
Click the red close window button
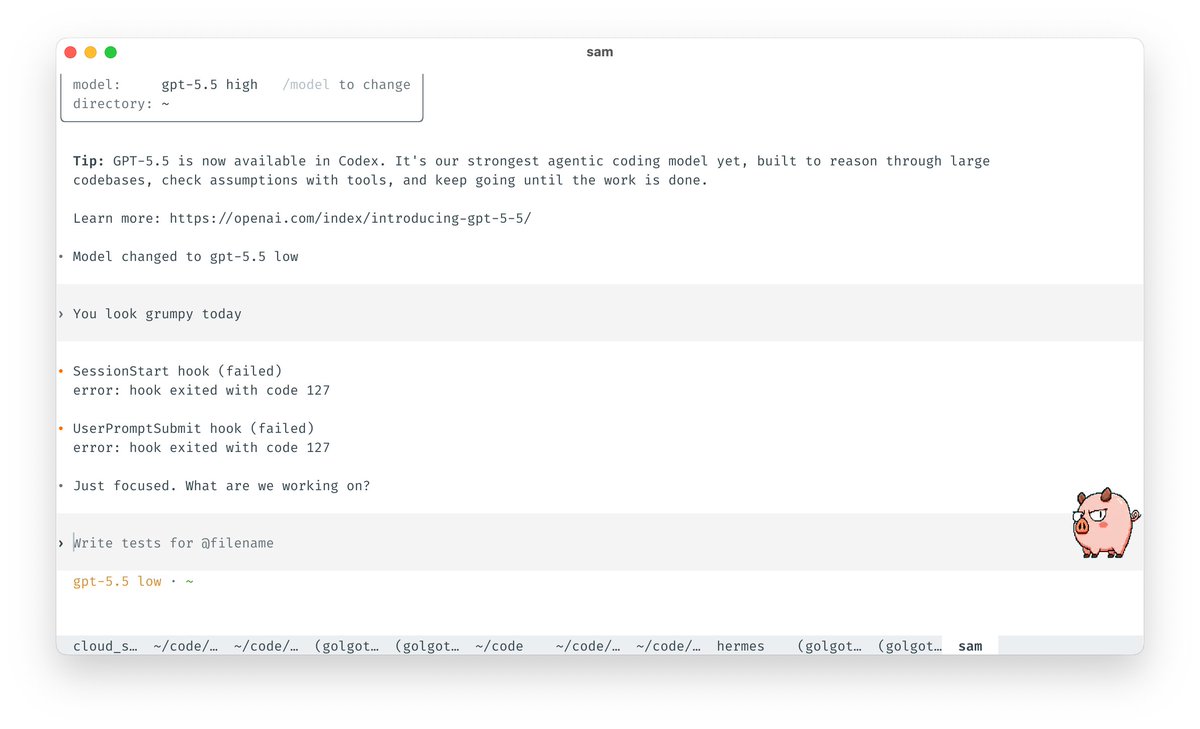70,52
